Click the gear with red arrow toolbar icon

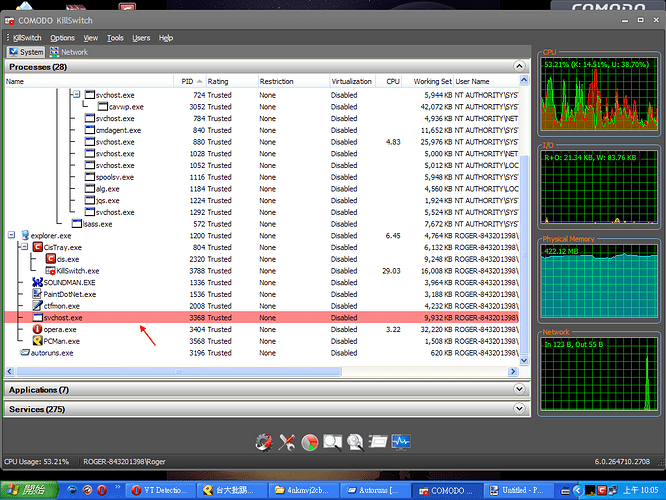coord(264,442)
